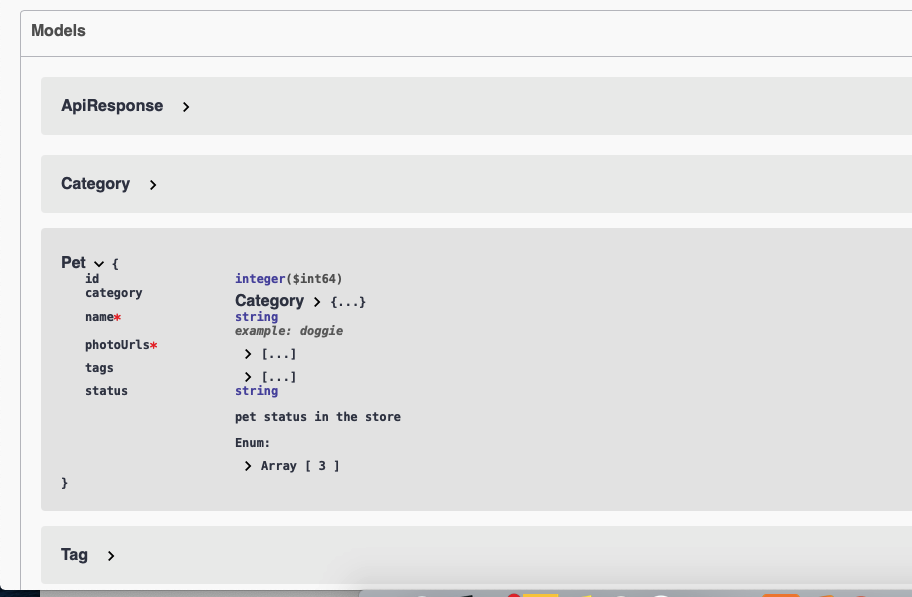Expand the ApiResponse model chevron
This screenshot has height=597, width=912.
pyautogui.click(x=186, y=107)
